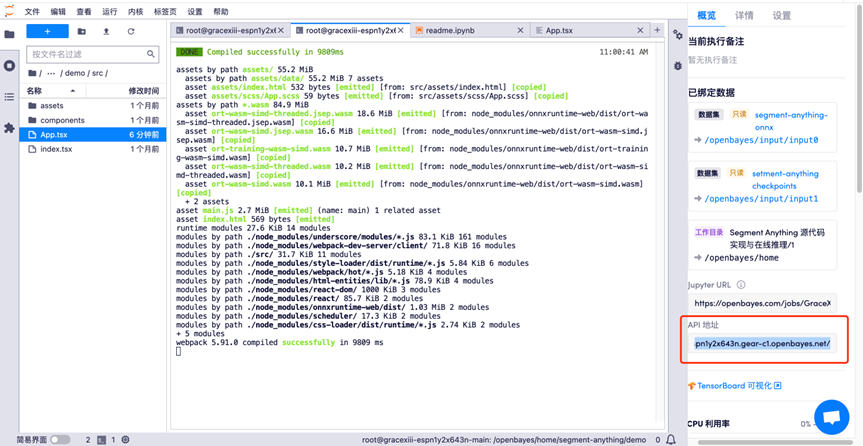Viewport: 863px width, 446px height.
Task: Open the 设置 menu in the menu bar
Action: click(194, 12)
